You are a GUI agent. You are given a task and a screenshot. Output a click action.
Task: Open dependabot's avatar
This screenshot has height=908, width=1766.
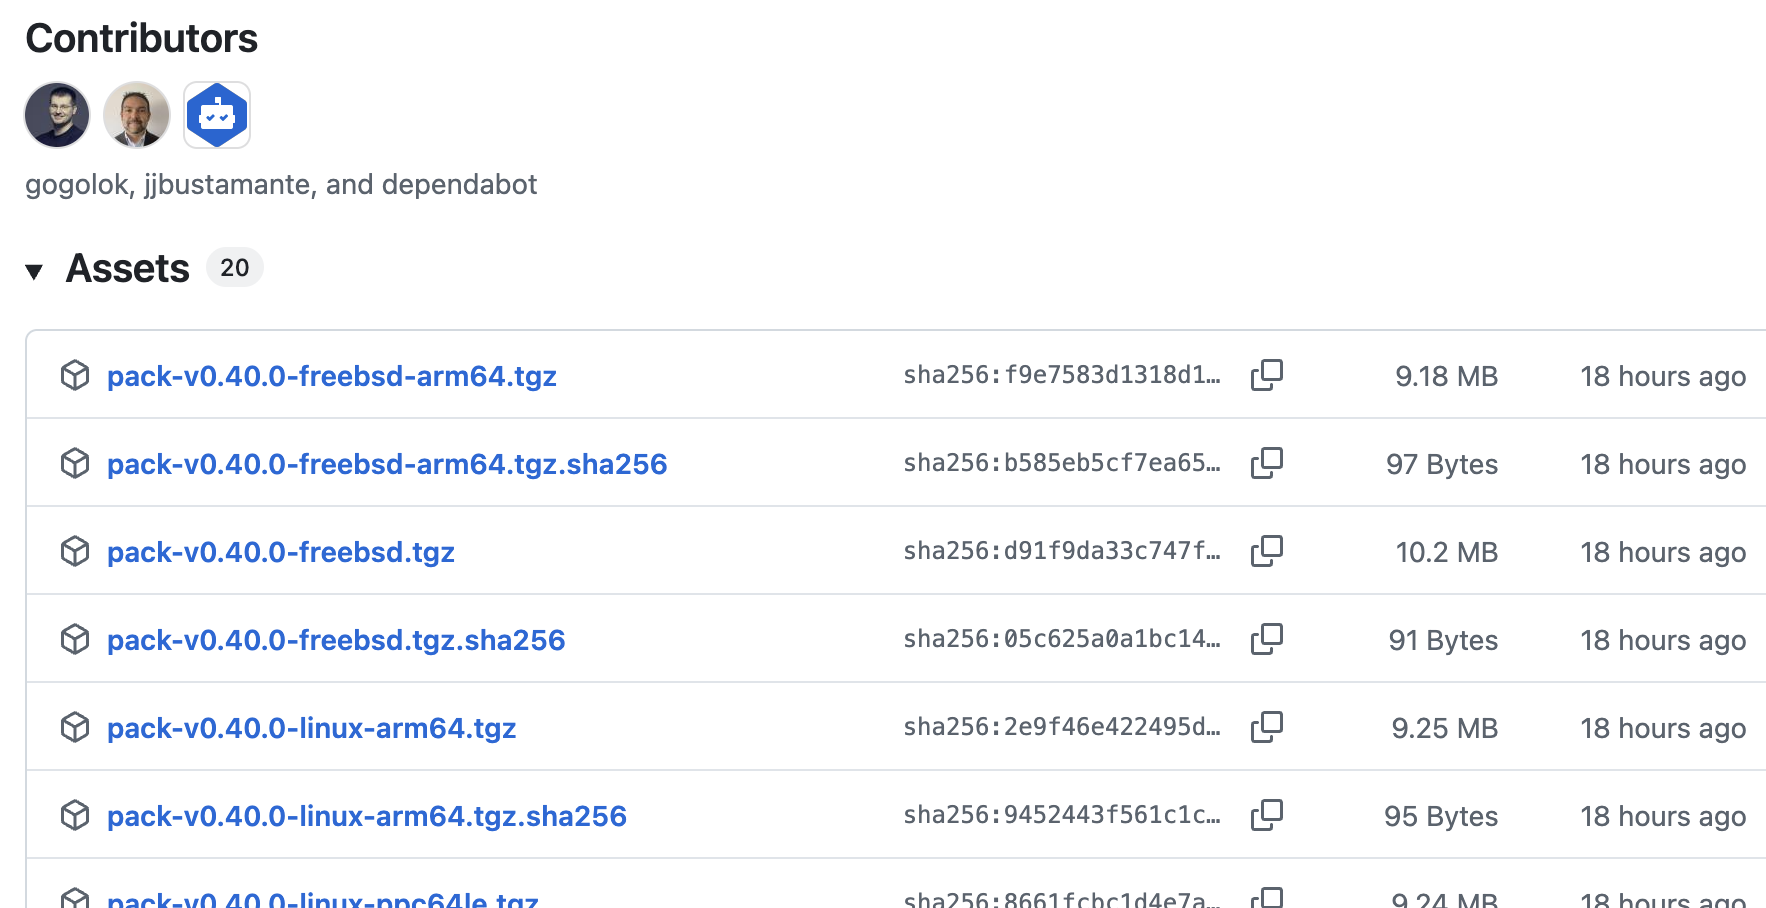click(217, 115)
